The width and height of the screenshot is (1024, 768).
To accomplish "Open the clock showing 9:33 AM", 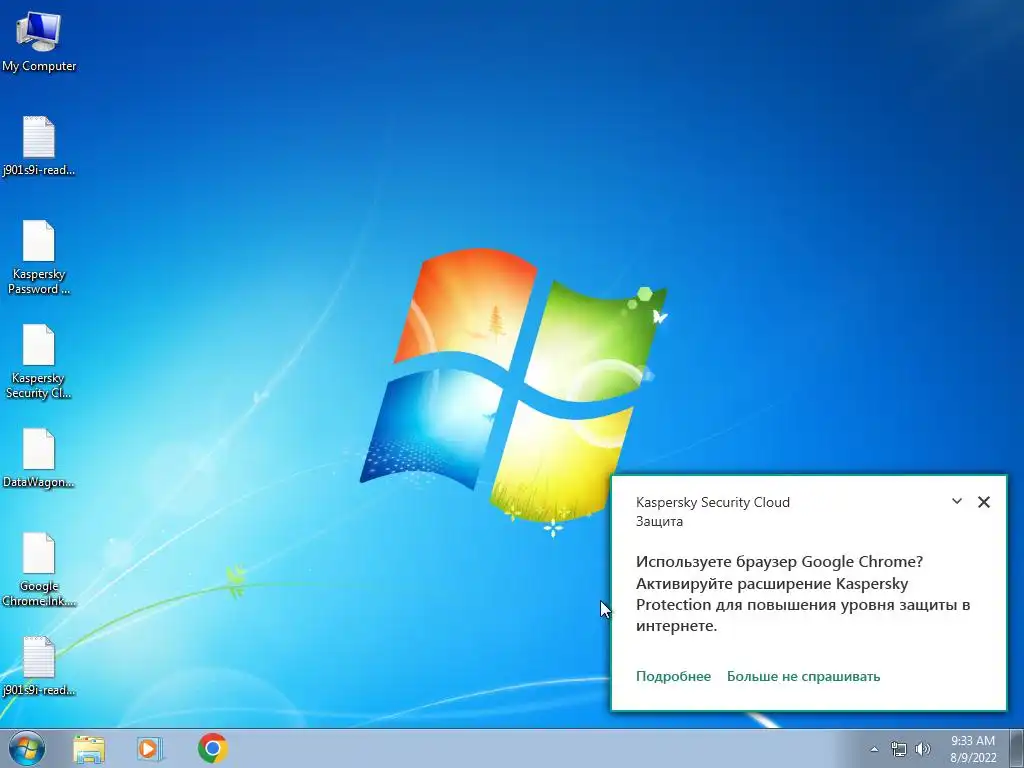I will (x=973, y=749).
